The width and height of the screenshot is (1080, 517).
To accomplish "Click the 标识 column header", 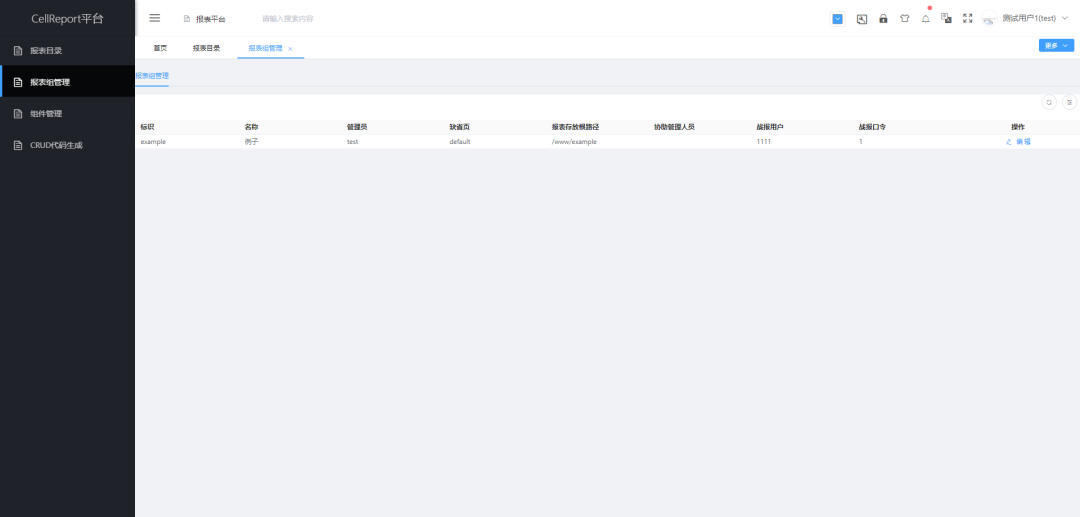I will [x=147, y=127].
